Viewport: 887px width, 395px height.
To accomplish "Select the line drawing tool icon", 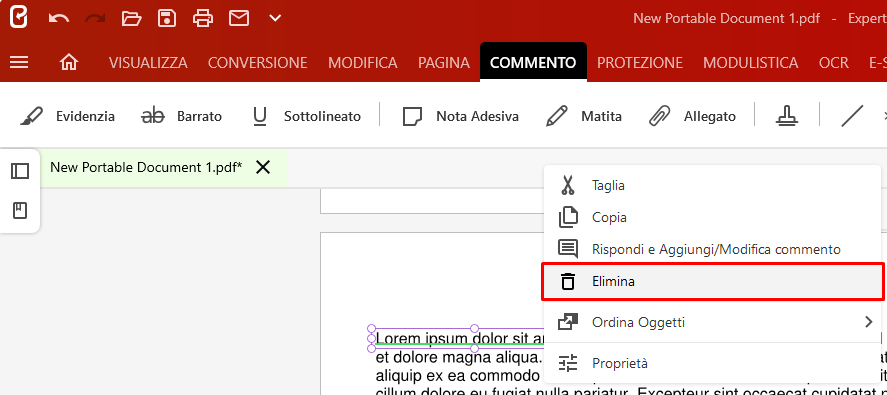I will tap(852, 117).
